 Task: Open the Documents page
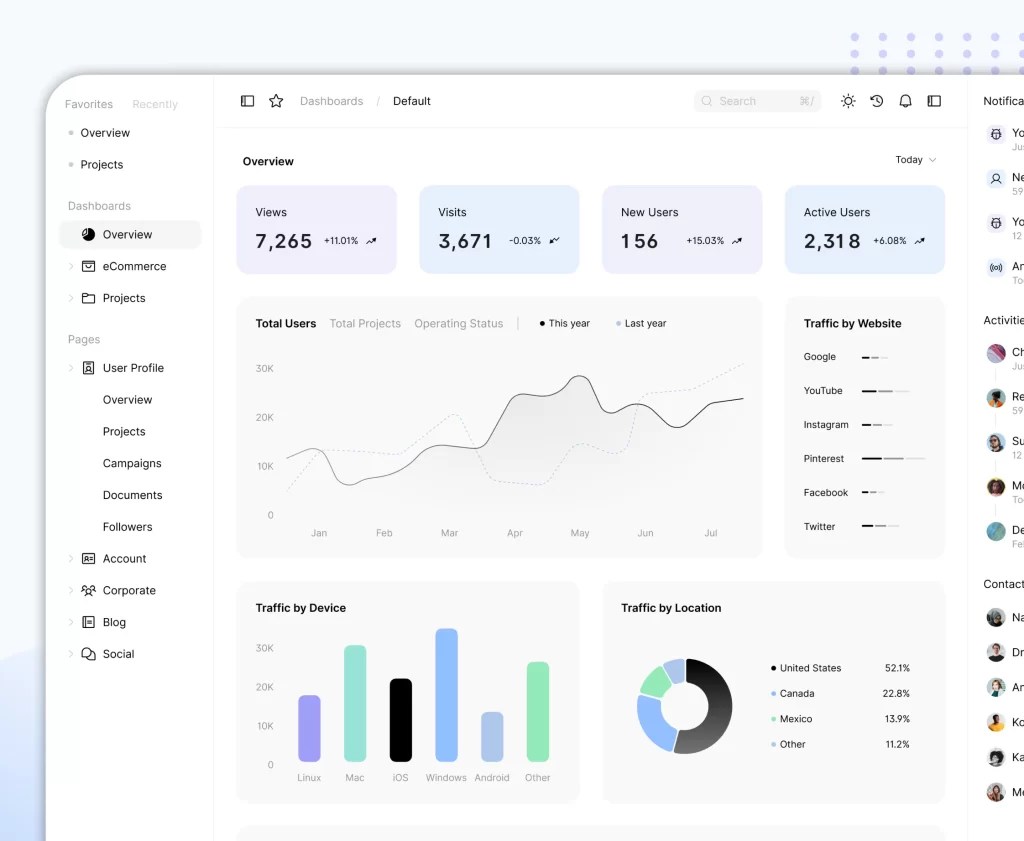pos(133,495)
